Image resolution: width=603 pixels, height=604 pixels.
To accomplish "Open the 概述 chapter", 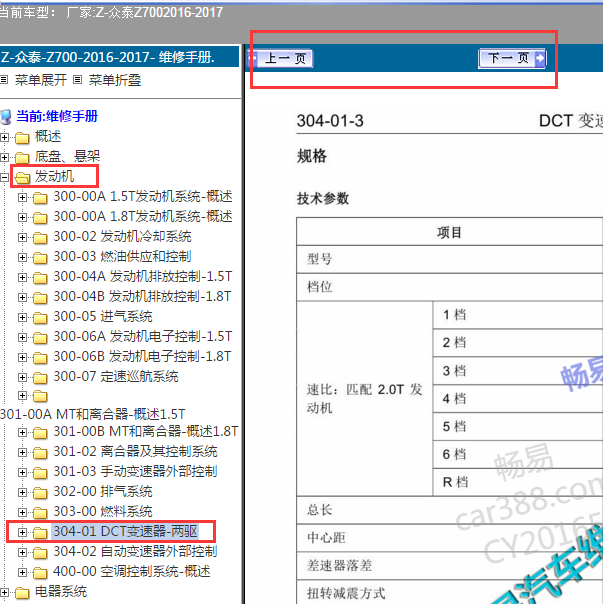I will (48, 136).
